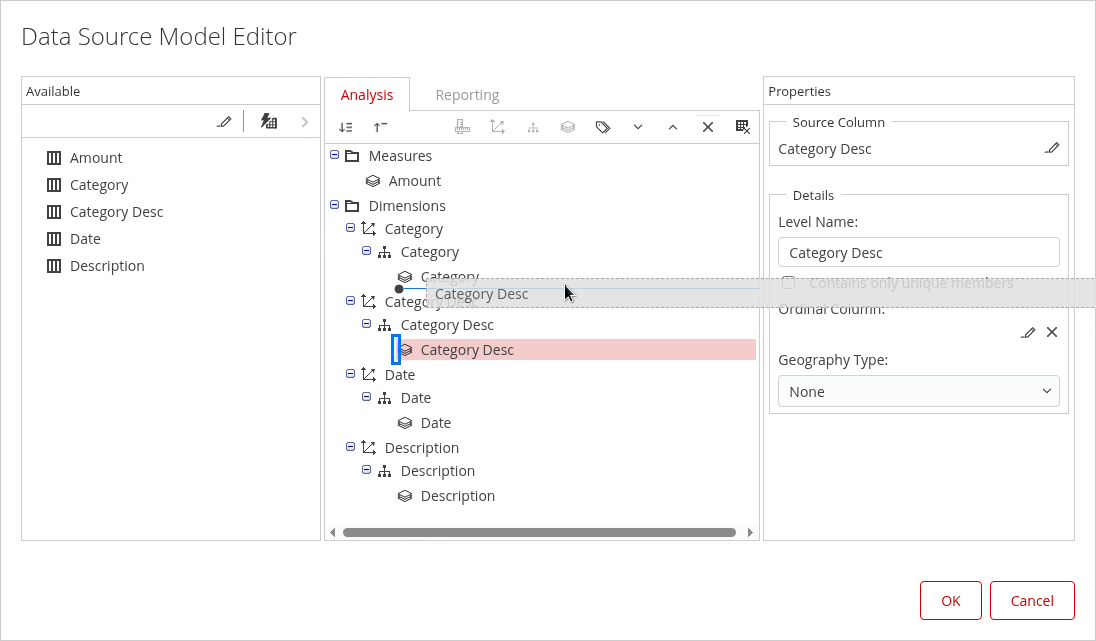Move the selected level down

(x=637, y=127)
